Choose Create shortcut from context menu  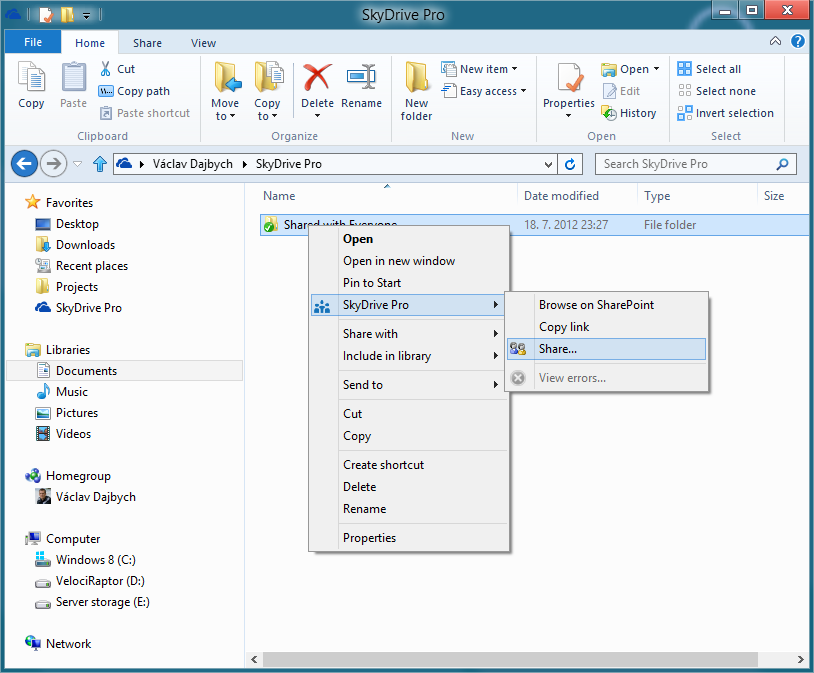click(409, 465)
